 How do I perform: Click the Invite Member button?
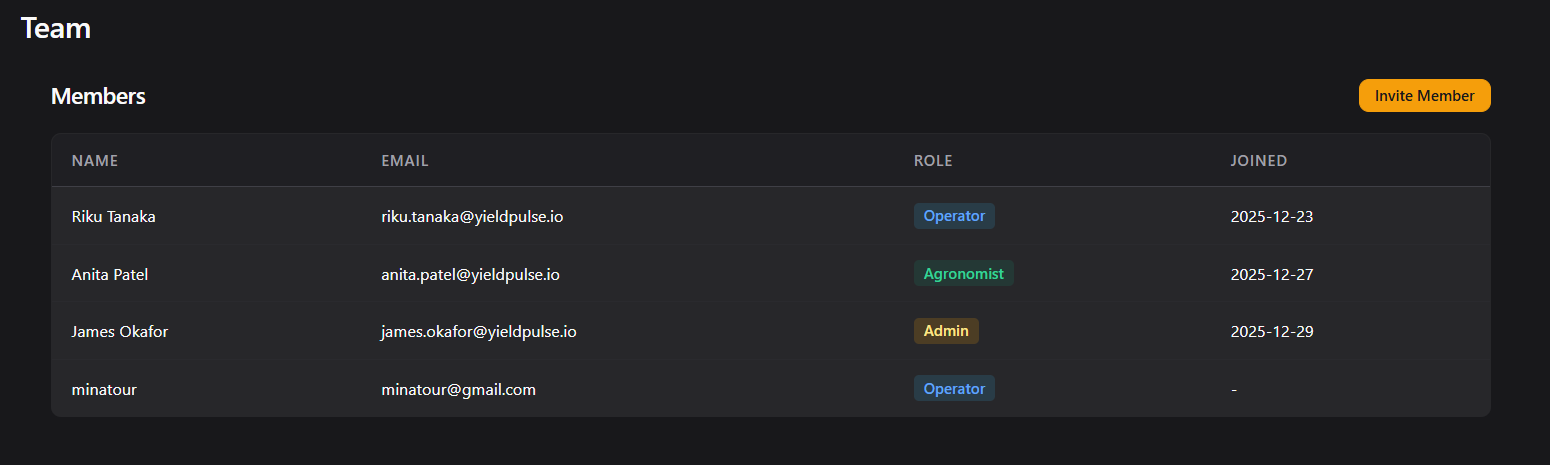point(1424,96)
